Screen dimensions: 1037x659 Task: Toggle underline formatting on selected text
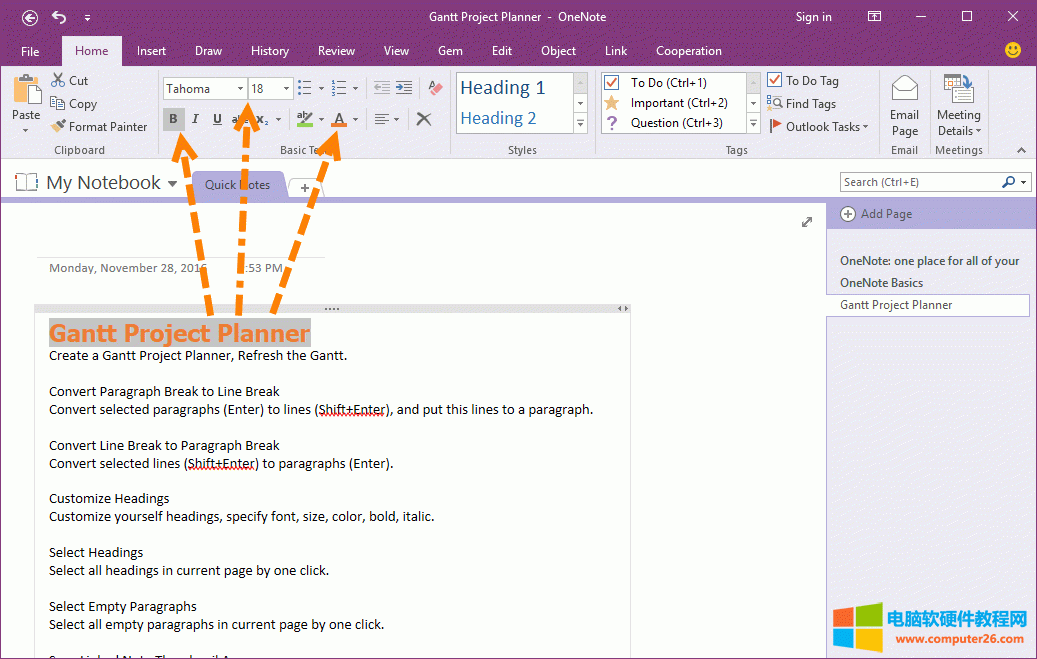click(x=216, y=119)
